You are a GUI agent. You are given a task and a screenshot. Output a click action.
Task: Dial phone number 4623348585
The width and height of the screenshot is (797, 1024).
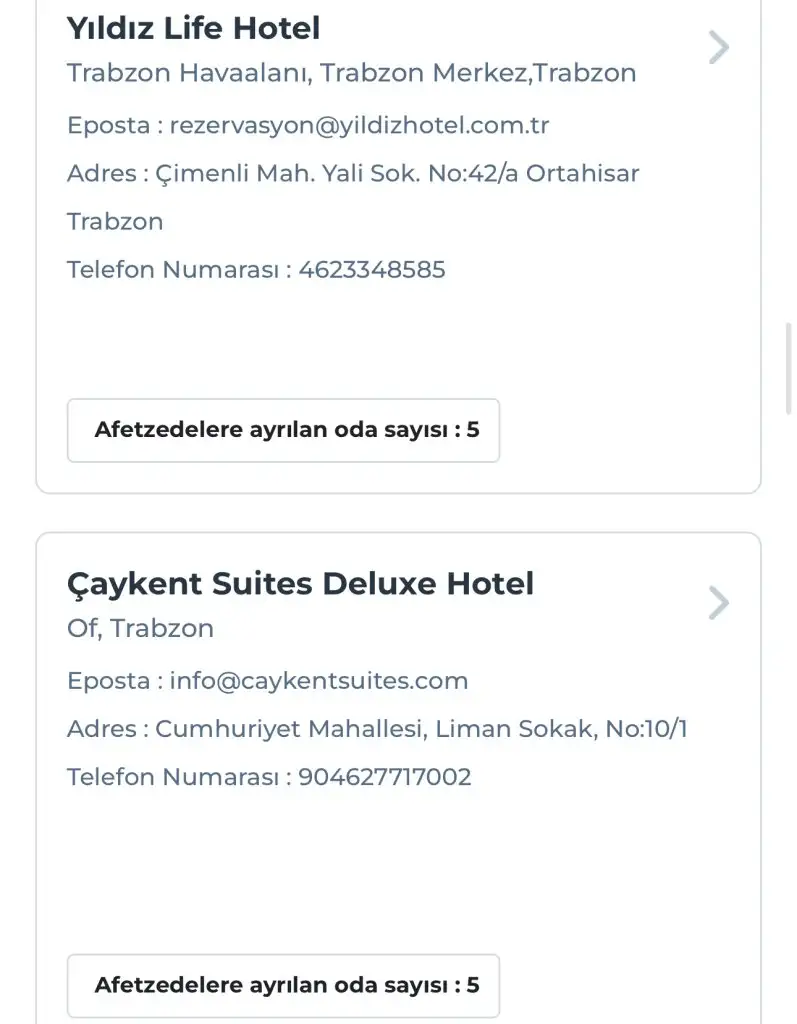pyautogui.click(x=372, y=269)
